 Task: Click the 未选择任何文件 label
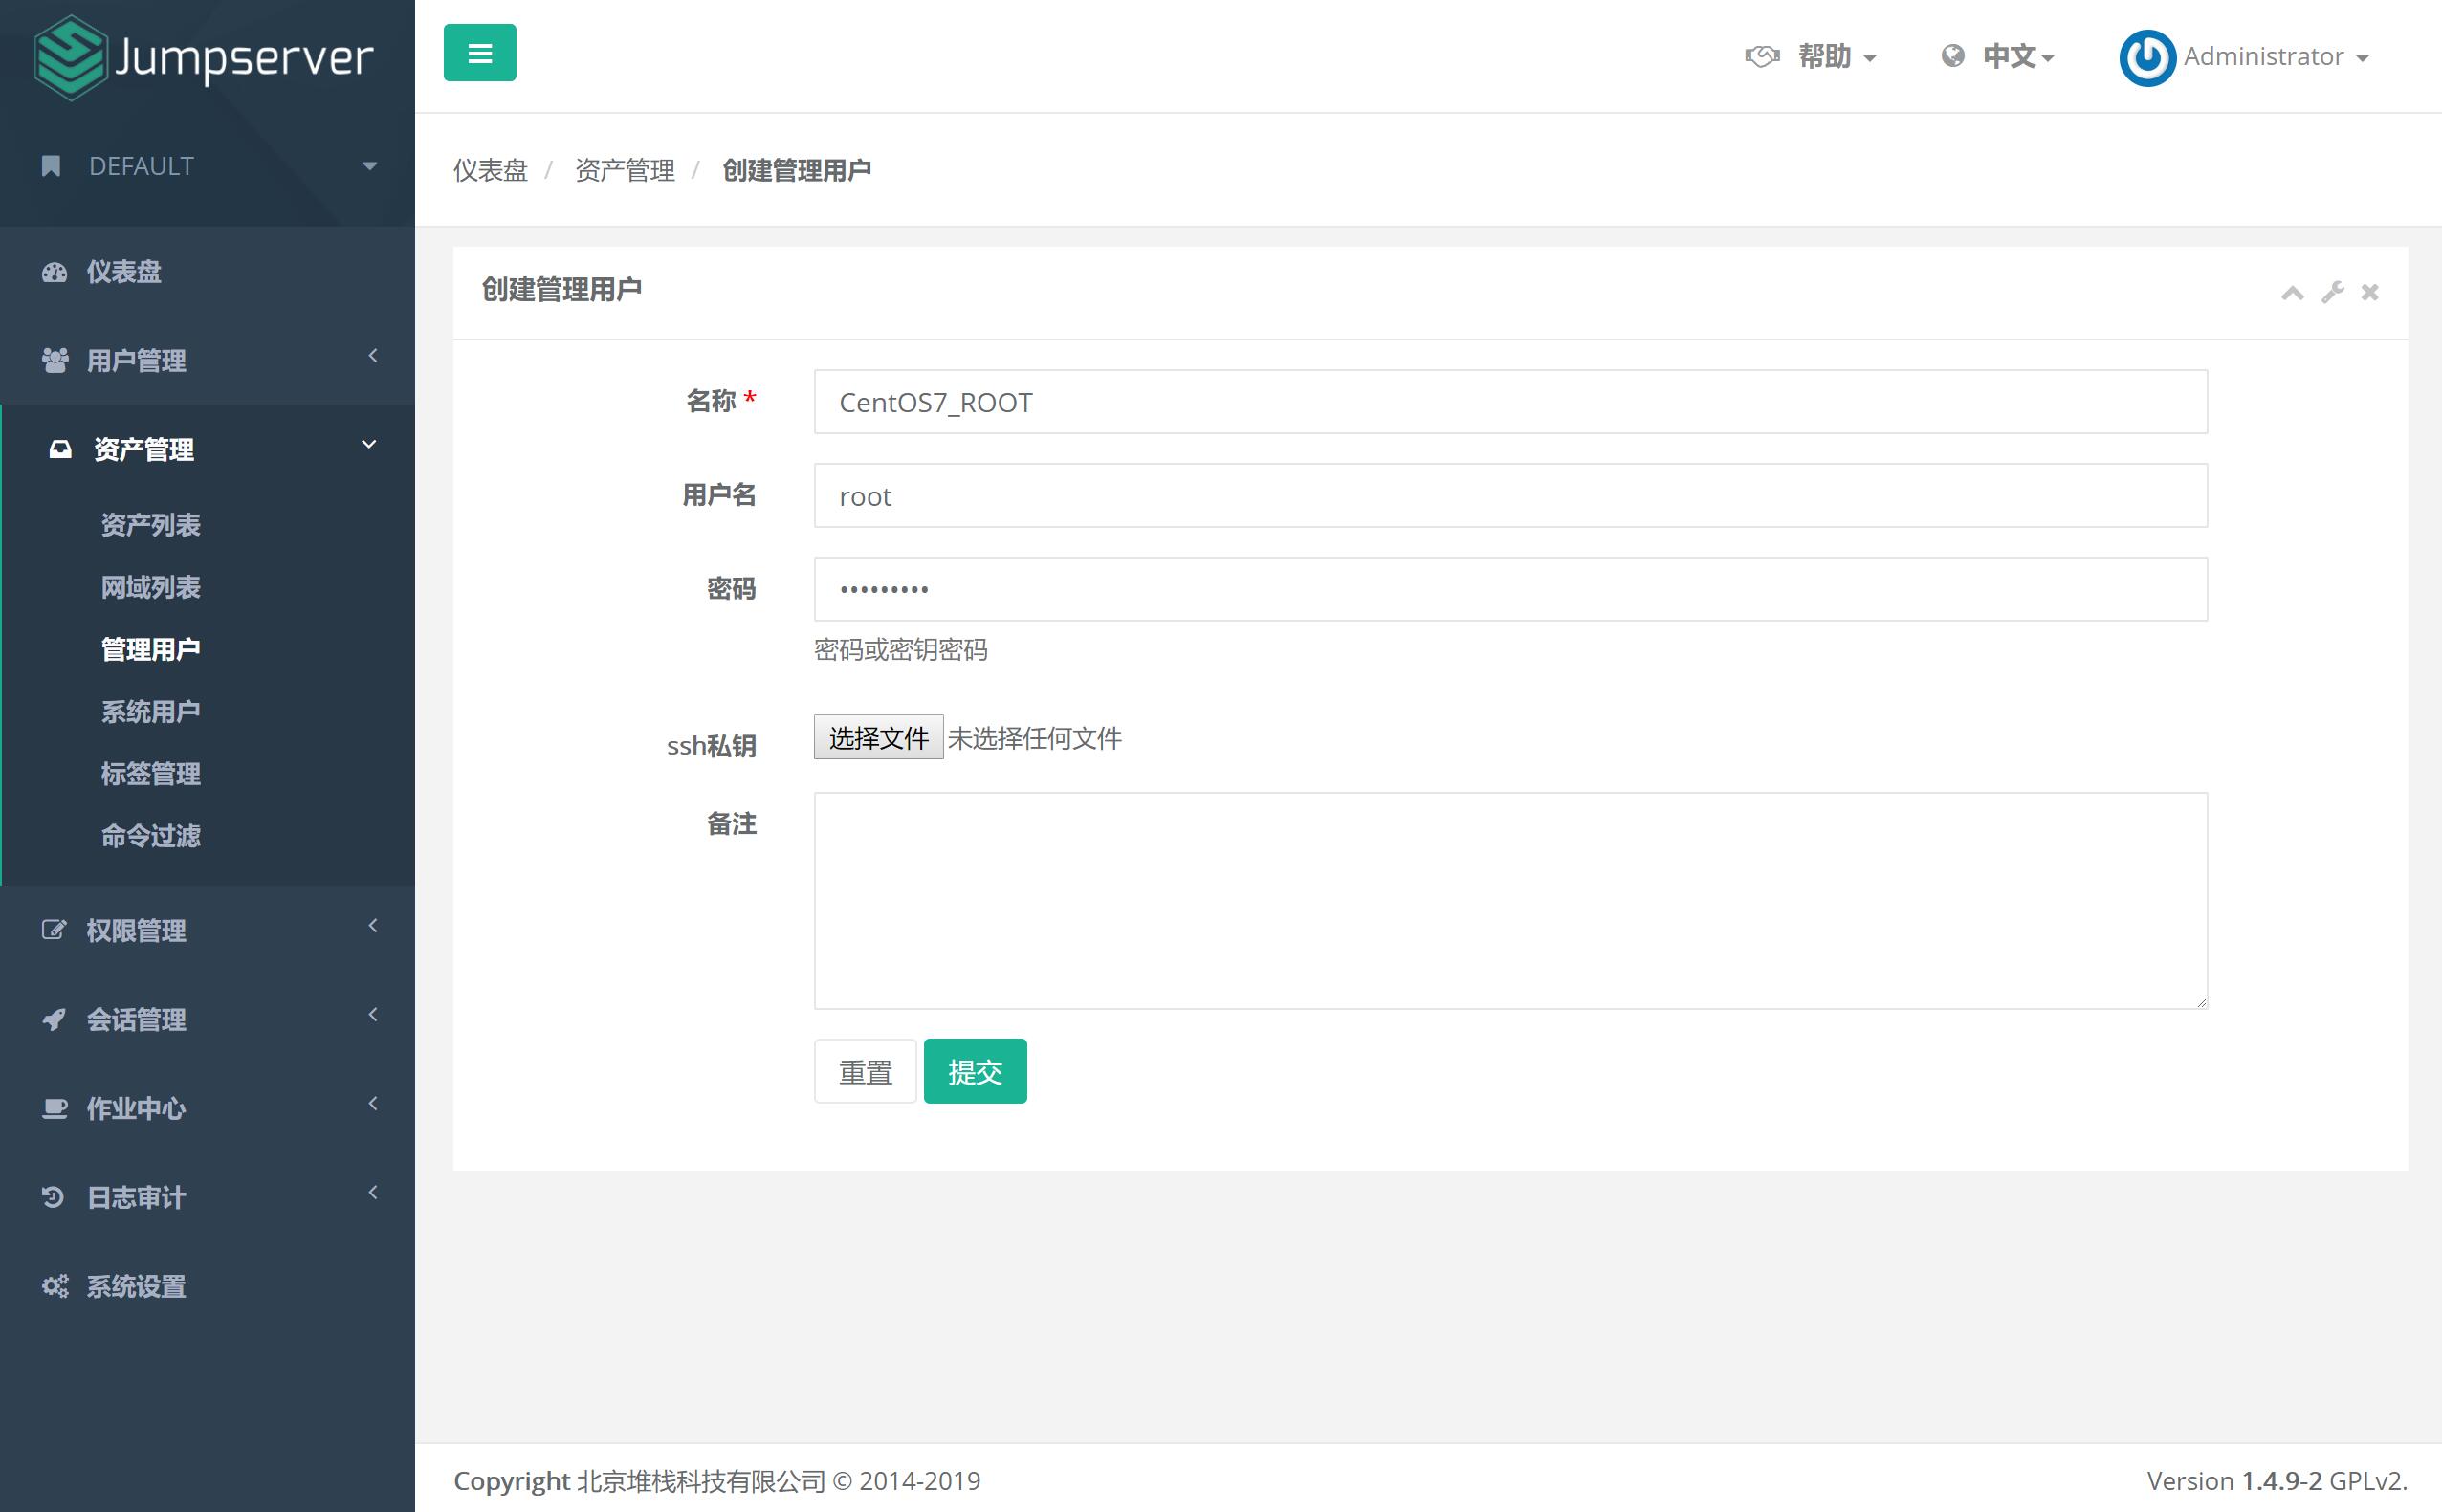tap(1035, 738)
